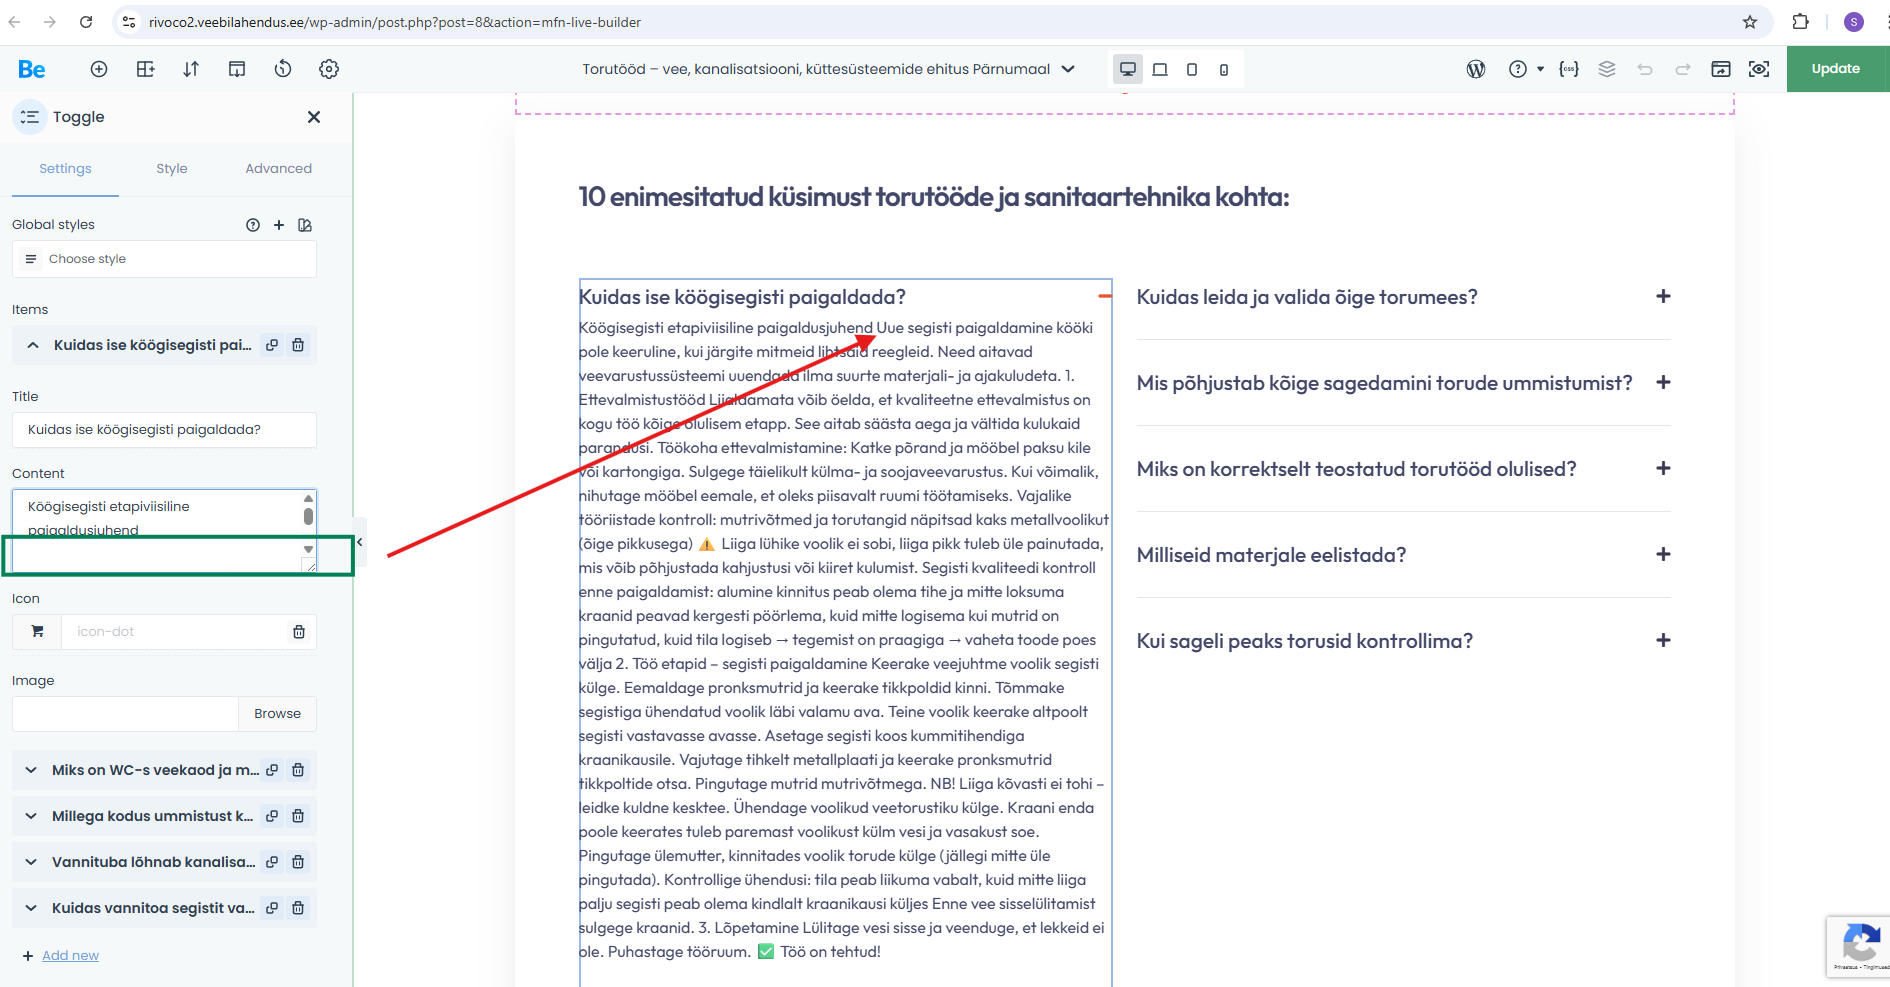
Task: Close the Toggle panel
Action: click(x=314, y=117)
